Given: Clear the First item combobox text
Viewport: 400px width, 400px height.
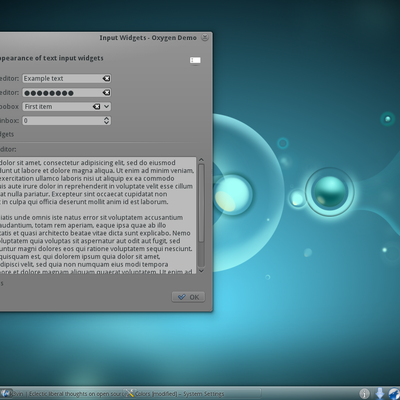Looking at the screenshot, I should 96,107.
